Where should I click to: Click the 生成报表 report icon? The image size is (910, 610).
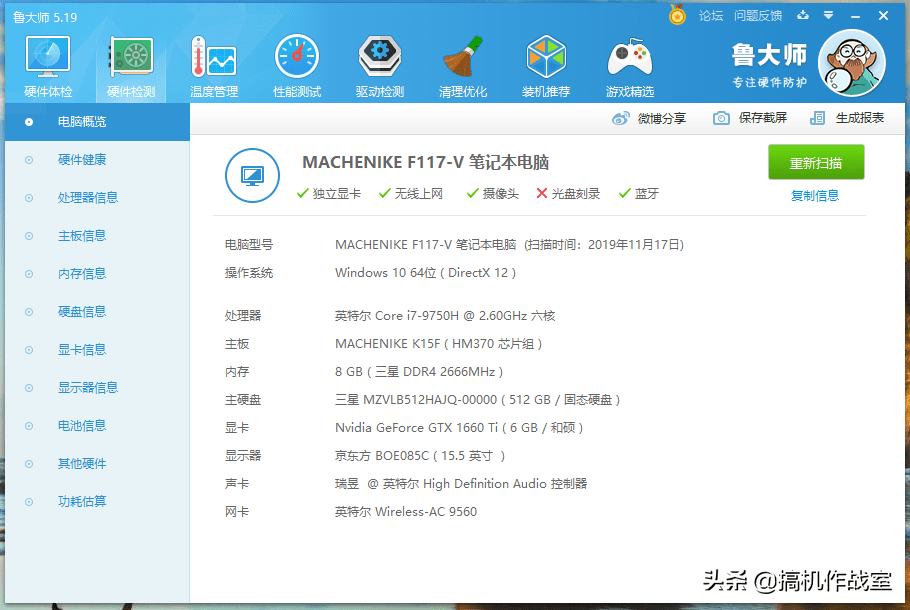click(x=817, y=118)
